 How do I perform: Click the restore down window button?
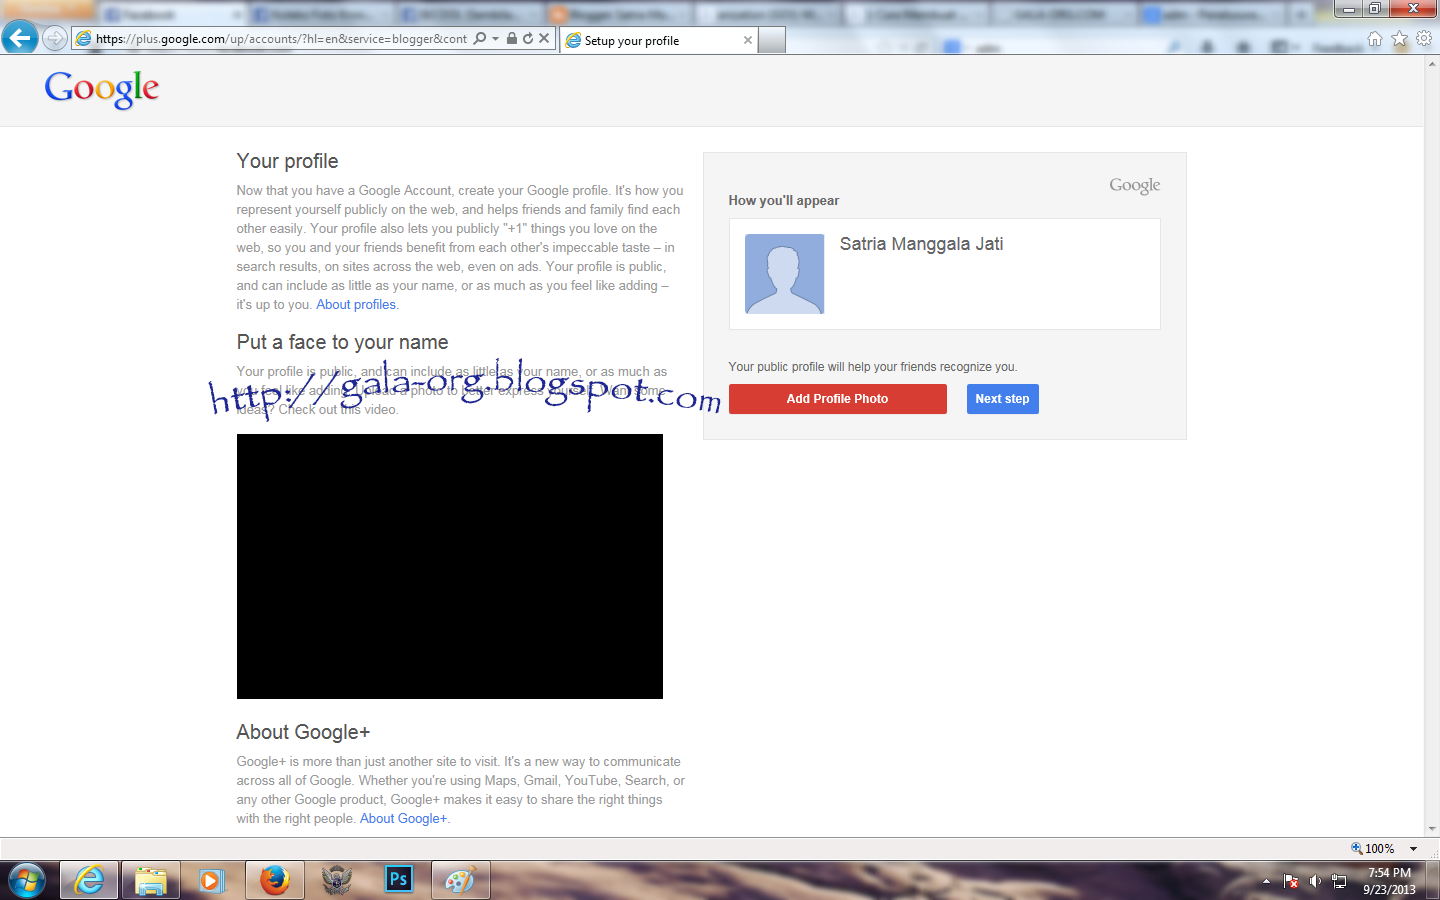pos(1375,9)
